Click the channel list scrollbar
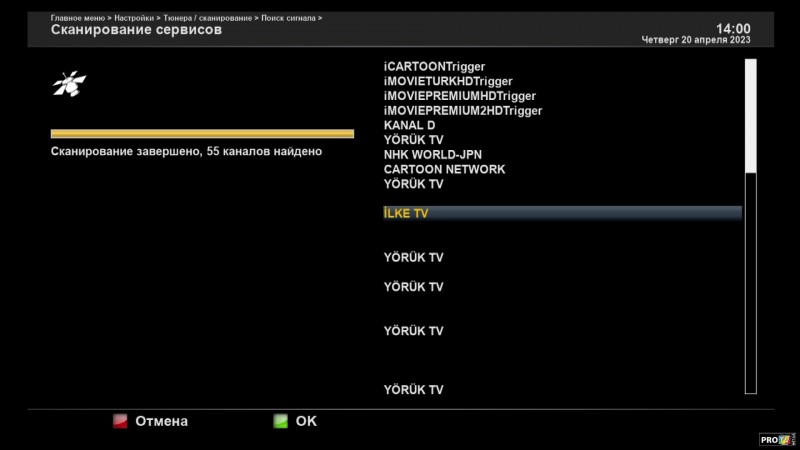Screen dimensions: 800x450 [750, 225]
